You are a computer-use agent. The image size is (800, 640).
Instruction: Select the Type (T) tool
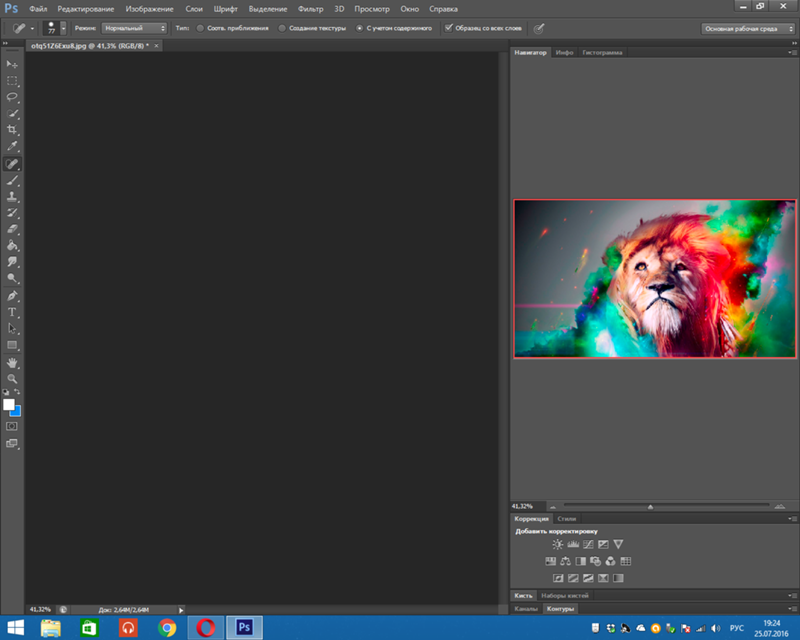tap(13, 312)
